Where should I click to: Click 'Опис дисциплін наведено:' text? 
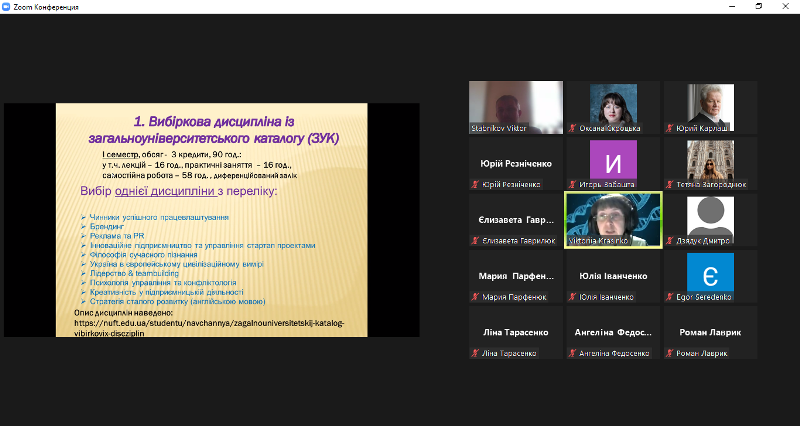[123, 313]
